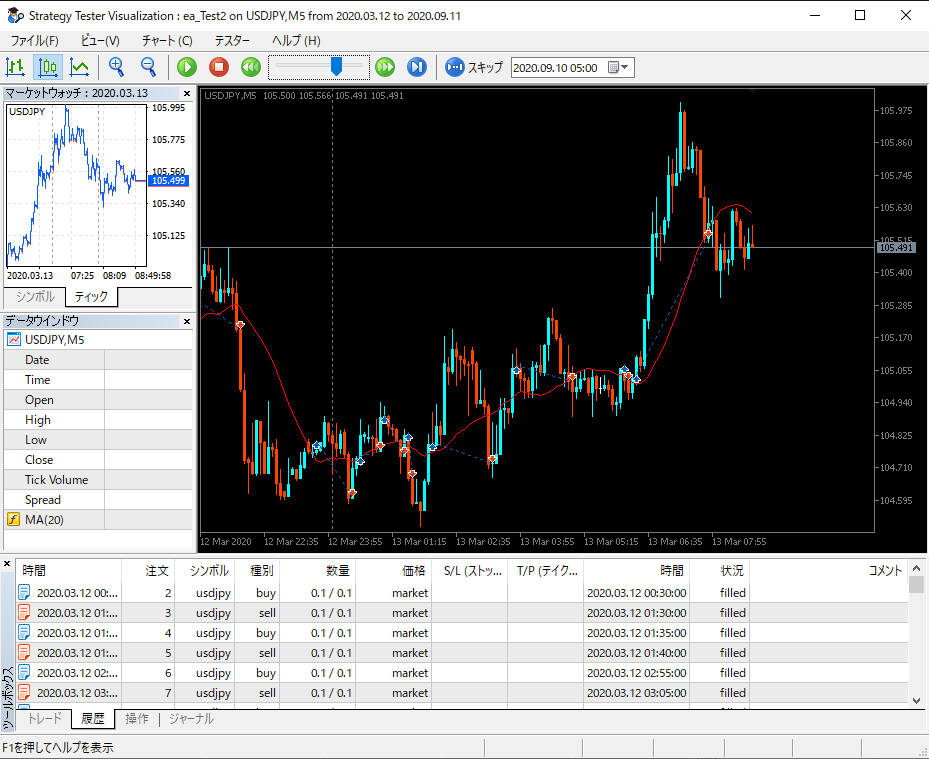Screen dimensions: 929x759
Task: Click timestamp 2020.03.12 03:05:00 in history
Action: coord(636,693)
